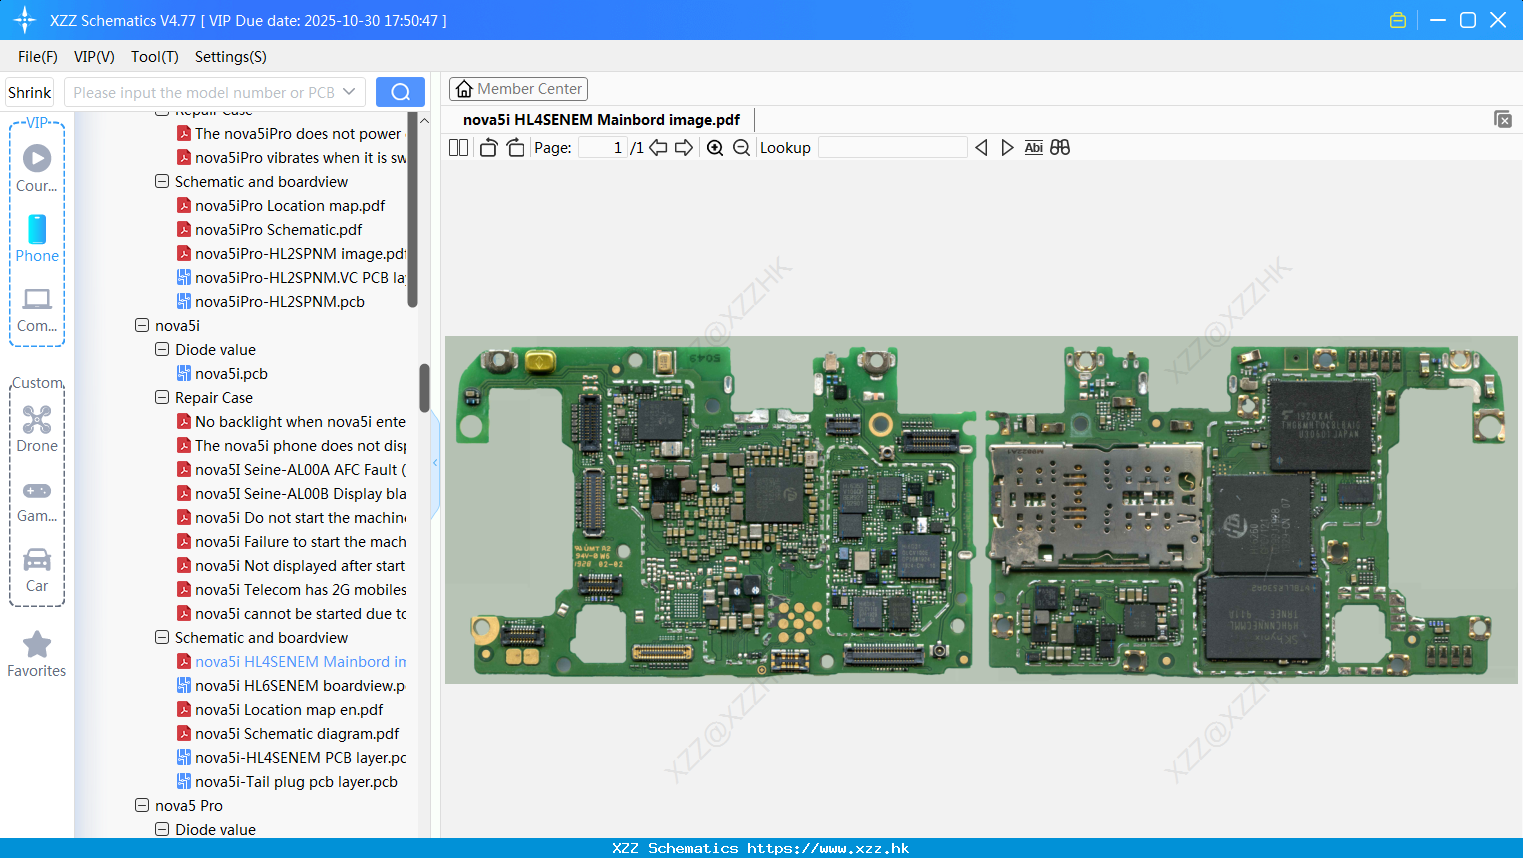Open Favorites

point(37,654)
